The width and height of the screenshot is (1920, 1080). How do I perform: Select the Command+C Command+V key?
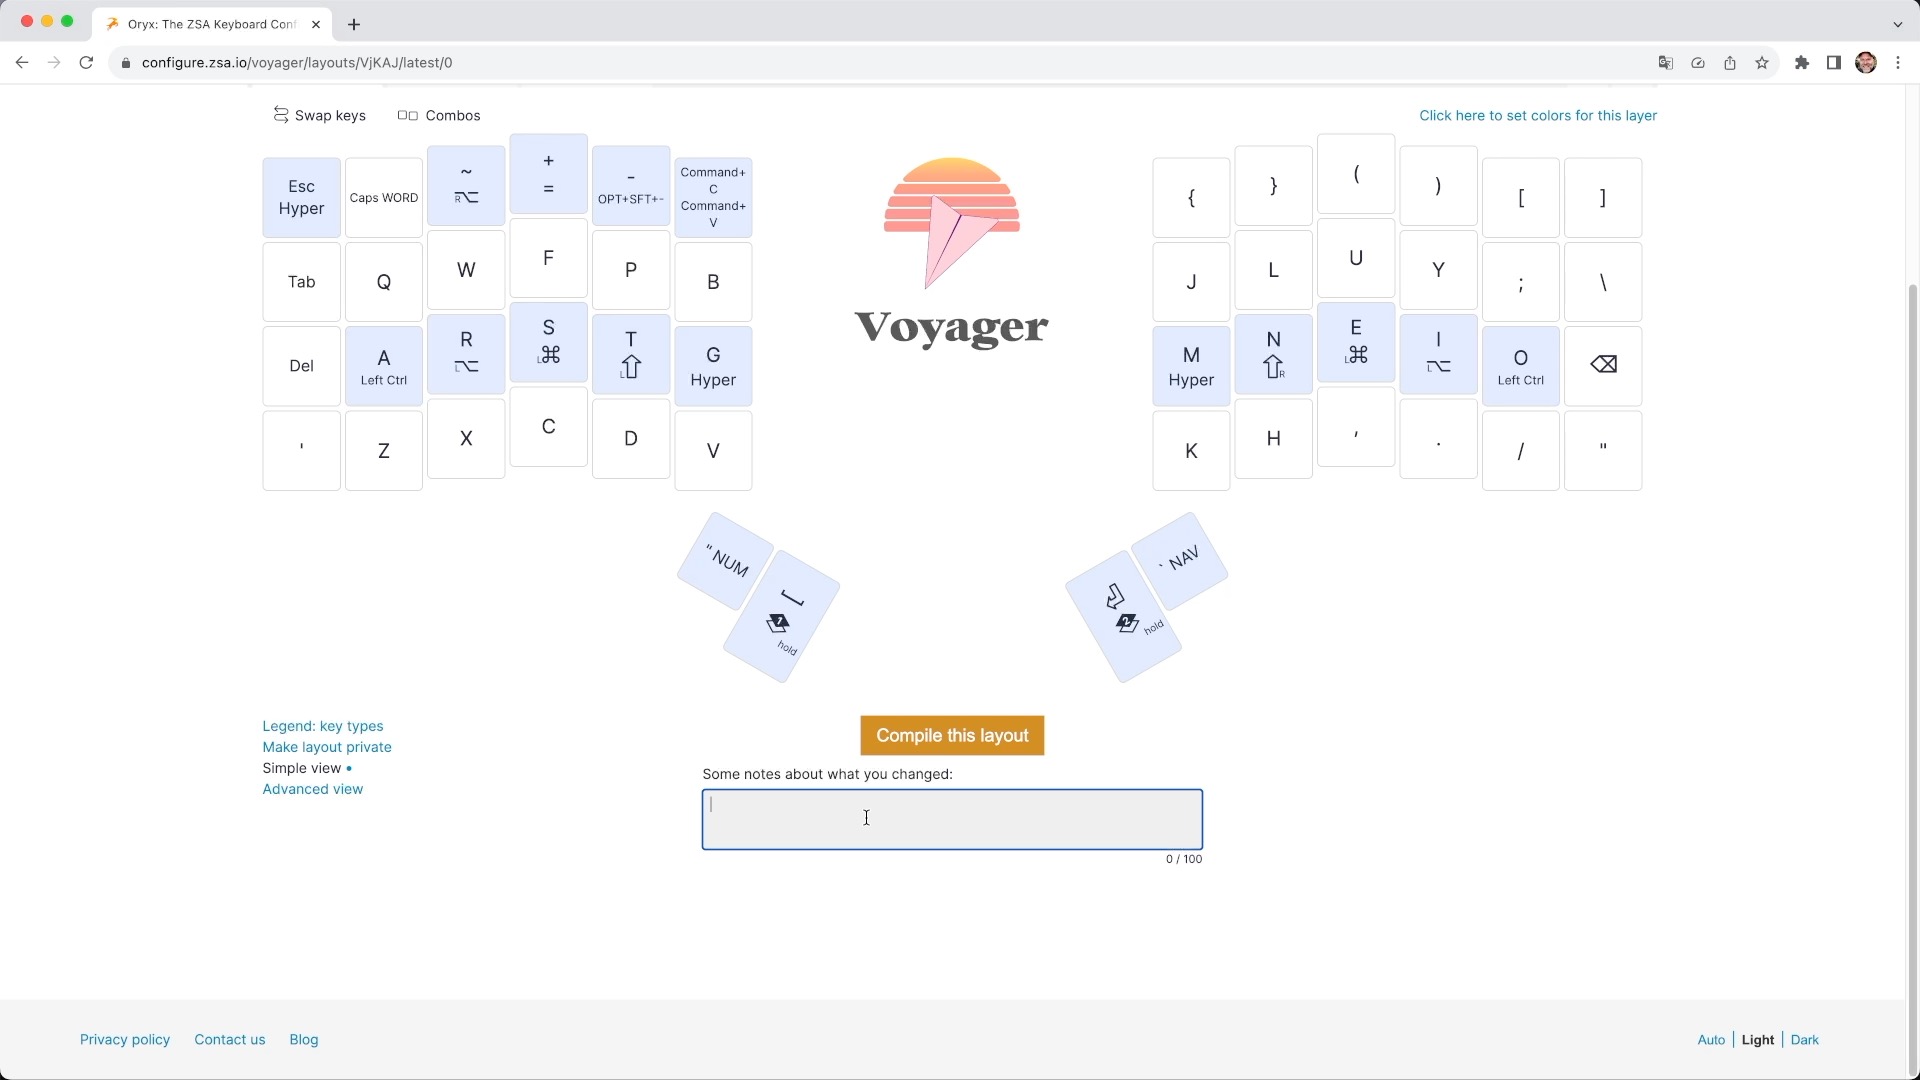click(713, 197)
